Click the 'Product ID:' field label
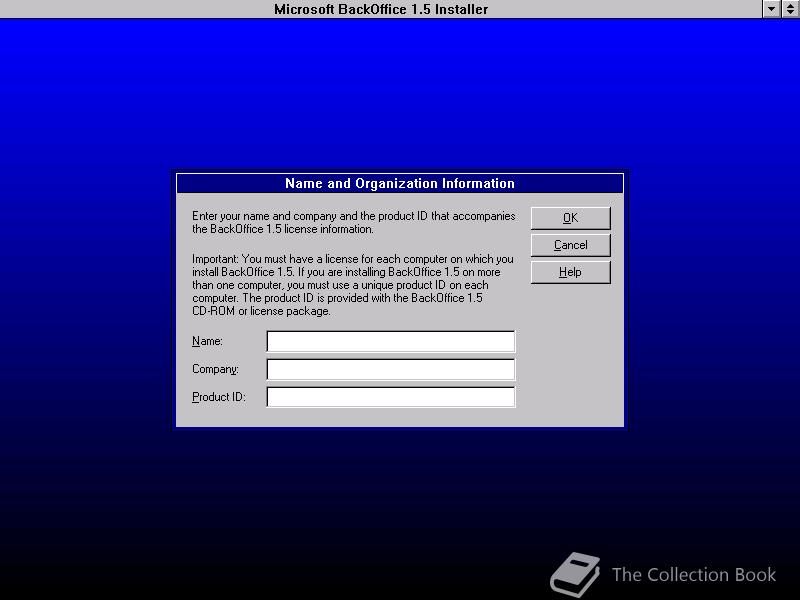 [219, 397]
